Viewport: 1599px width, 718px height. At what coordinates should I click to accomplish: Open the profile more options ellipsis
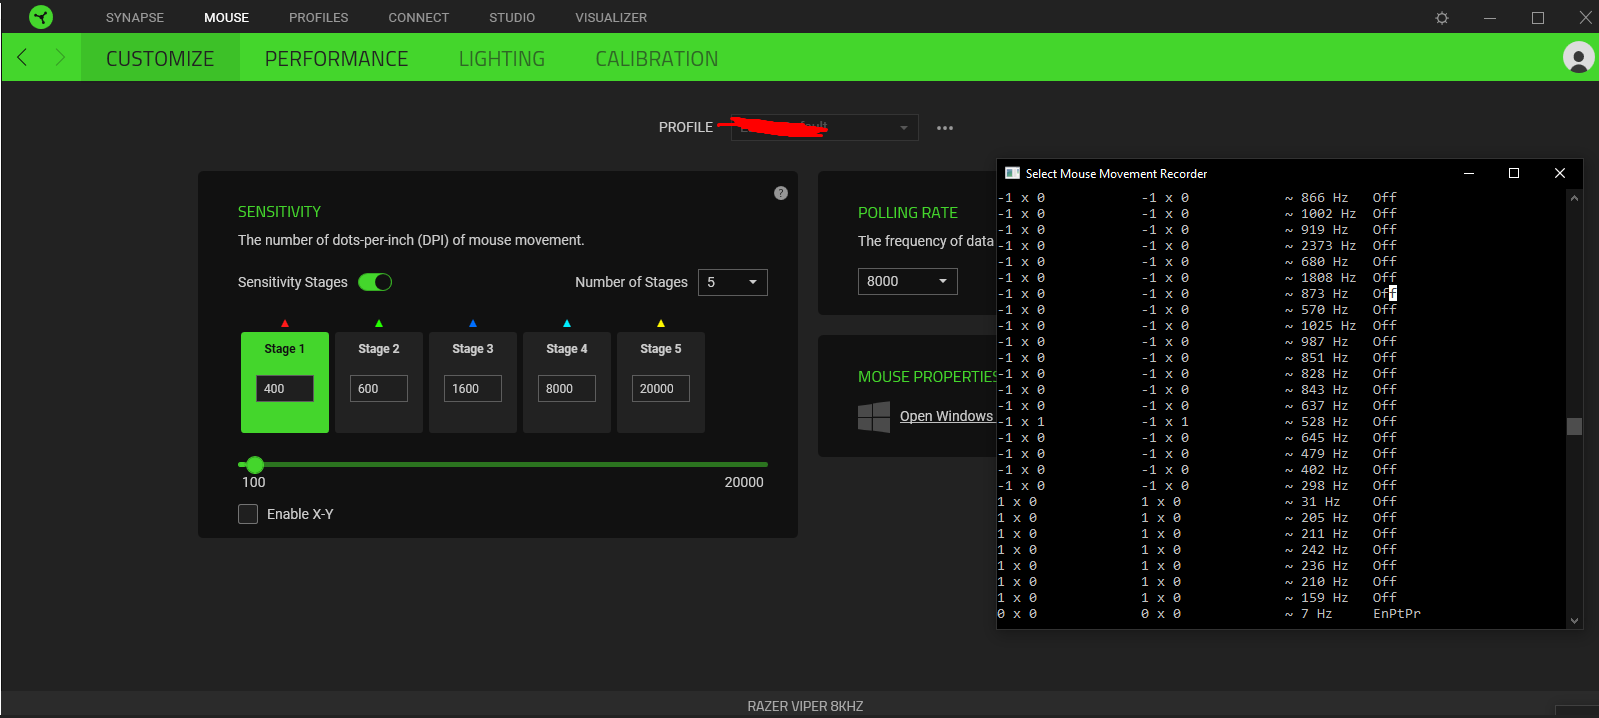pyautogui.click(x=944, y=128)
